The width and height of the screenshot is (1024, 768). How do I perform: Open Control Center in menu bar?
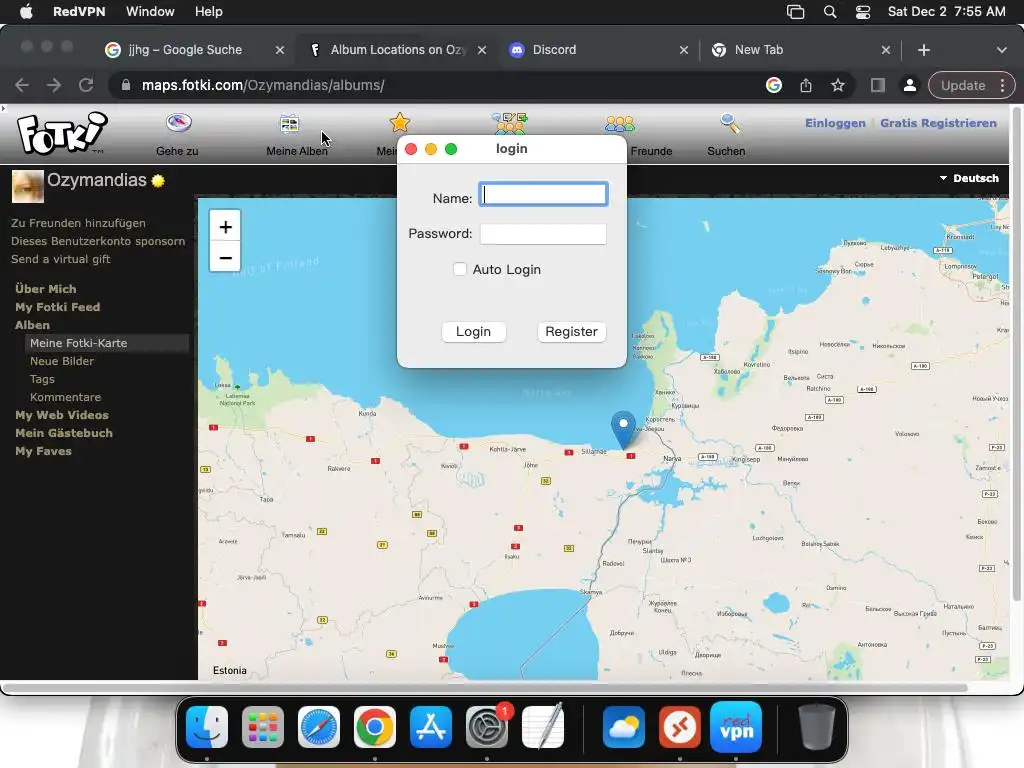[x=863, y=12]
